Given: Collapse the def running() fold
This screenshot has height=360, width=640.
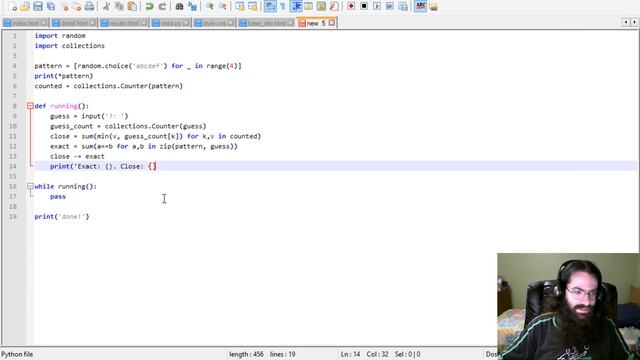Looking at the screenshot, I should tap(30, 106).
